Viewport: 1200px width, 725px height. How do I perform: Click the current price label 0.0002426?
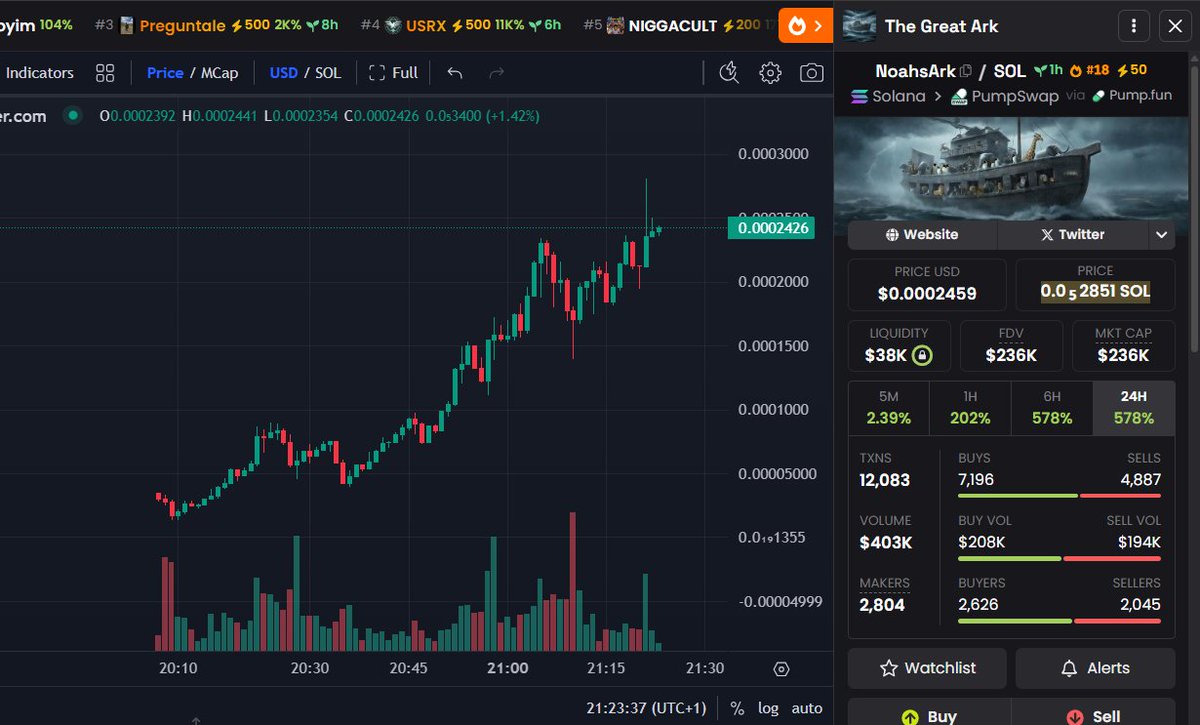click(x=773, y=228)
